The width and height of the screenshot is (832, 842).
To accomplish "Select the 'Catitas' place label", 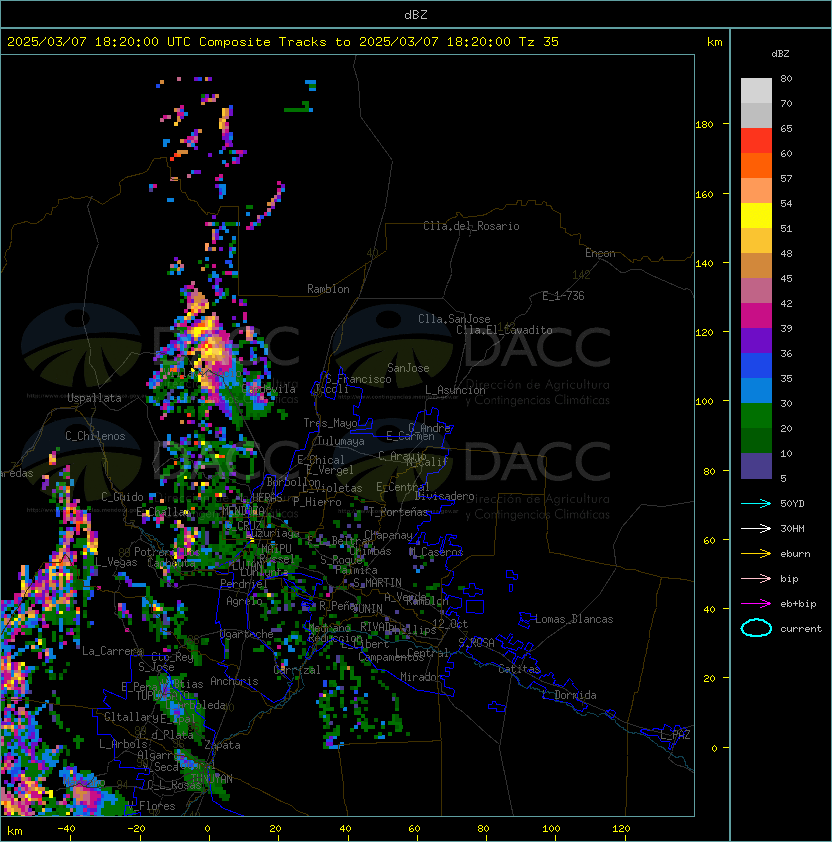I will (x=519, y=669).
